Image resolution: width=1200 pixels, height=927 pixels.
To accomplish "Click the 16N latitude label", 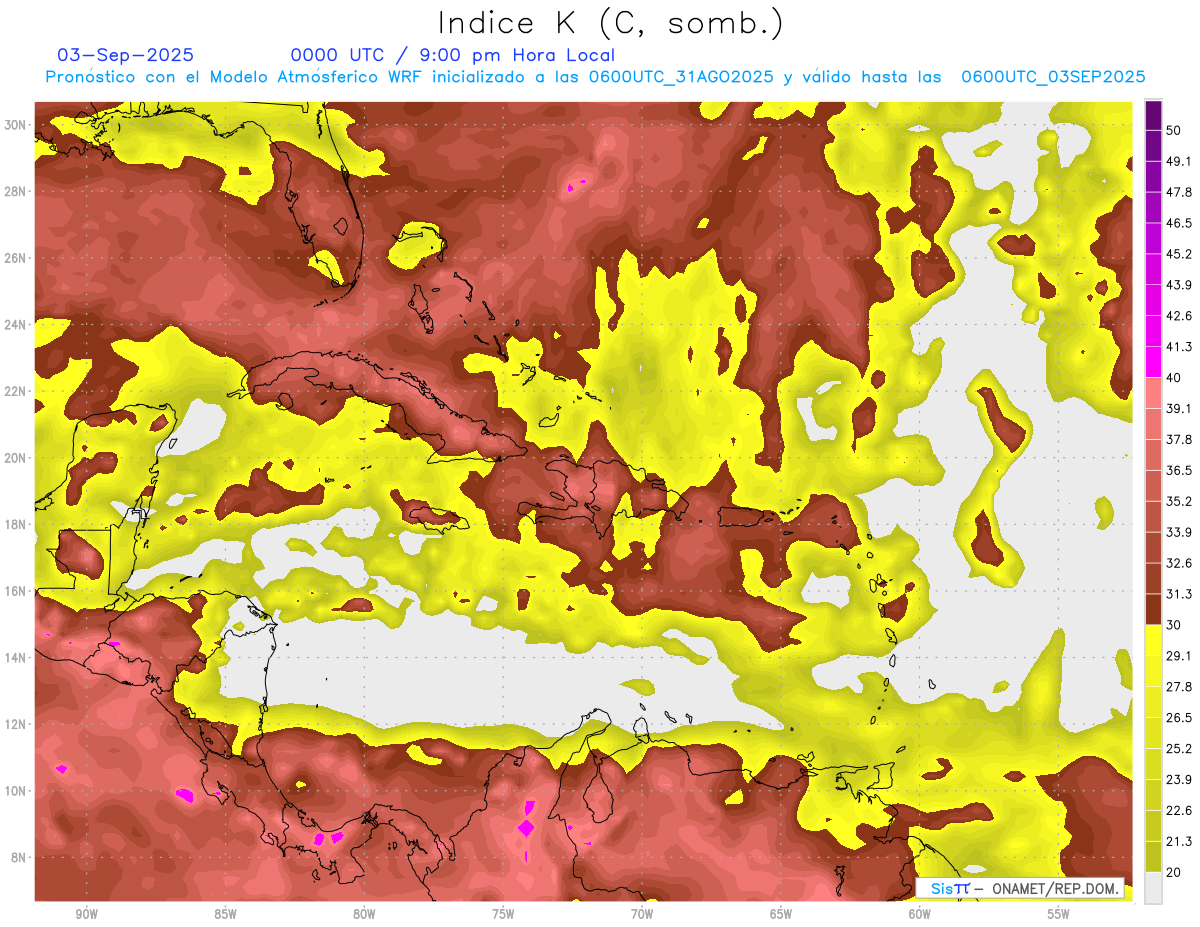I will tap(15, 591).
